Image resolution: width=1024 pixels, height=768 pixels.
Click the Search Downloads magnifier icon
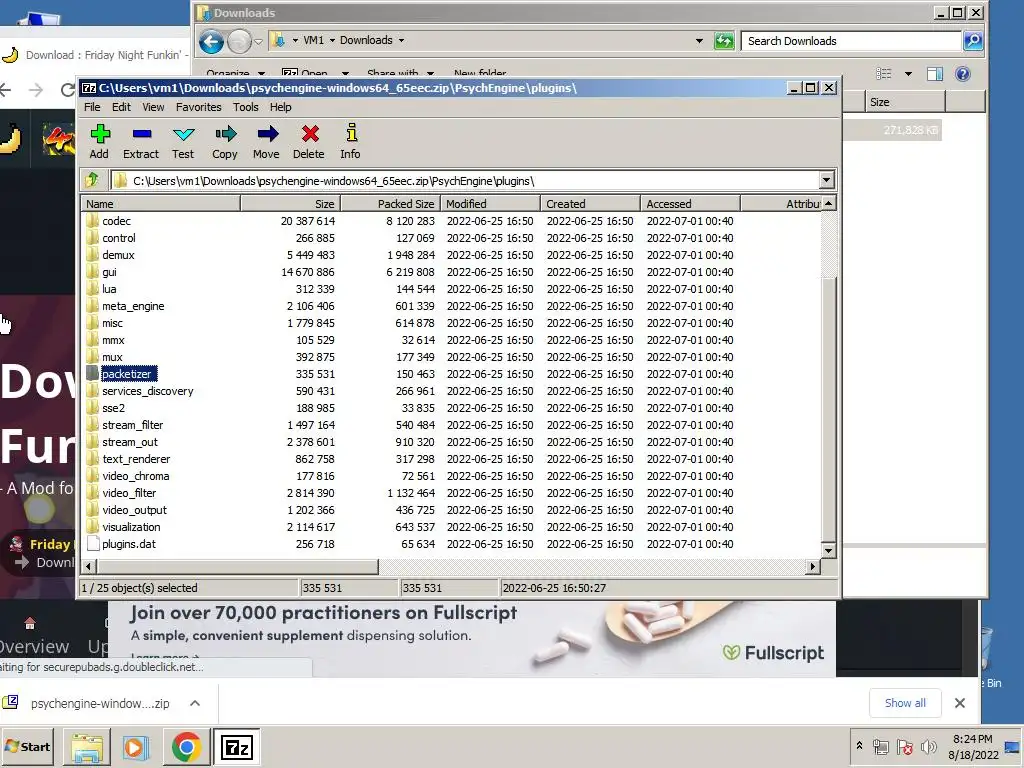point(972,40)
